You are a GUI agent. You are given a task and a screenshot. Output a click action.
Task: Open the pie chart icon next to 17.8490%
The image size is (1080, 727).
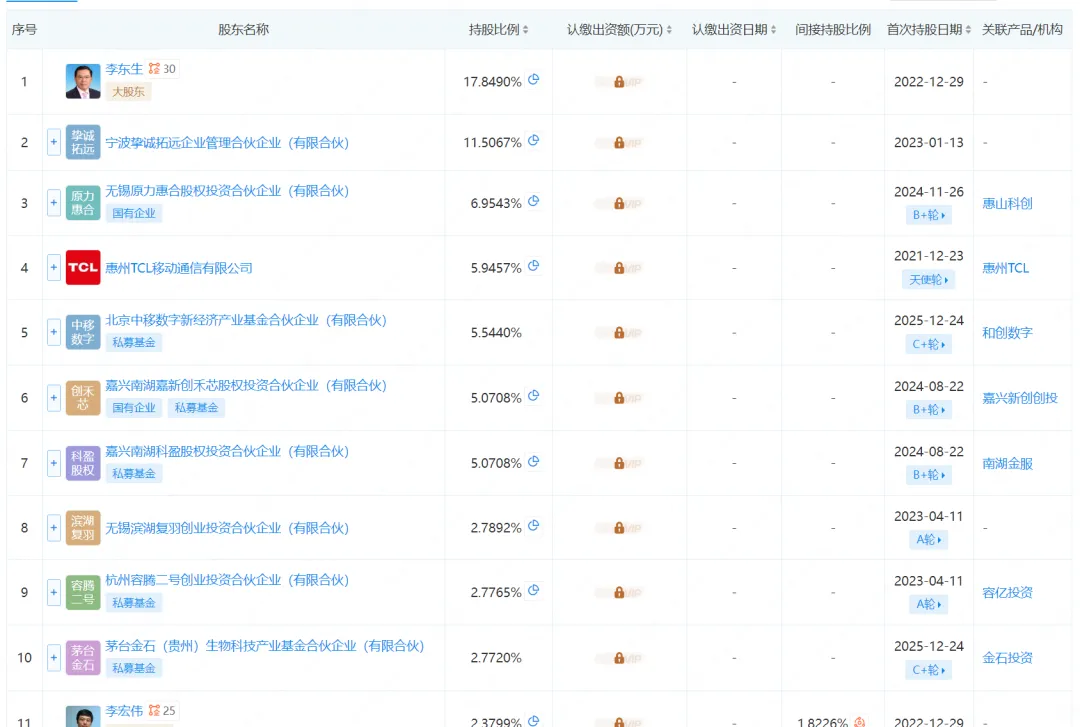click(533, 80)
